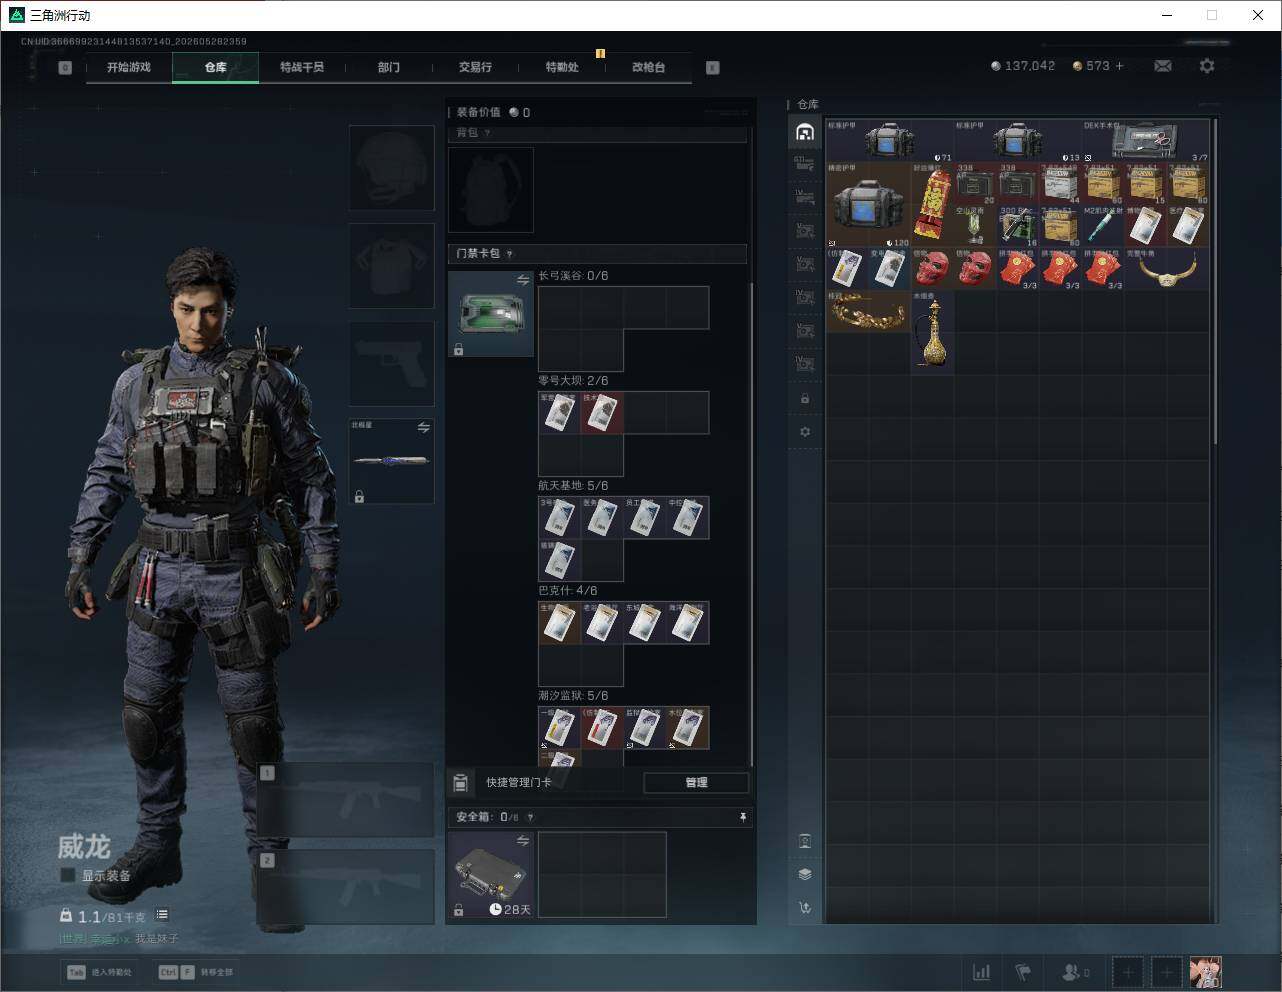This screenshot has width=1282, height=992.
Task: Click the player avatar in bottom right
Action: [1205, 972]
